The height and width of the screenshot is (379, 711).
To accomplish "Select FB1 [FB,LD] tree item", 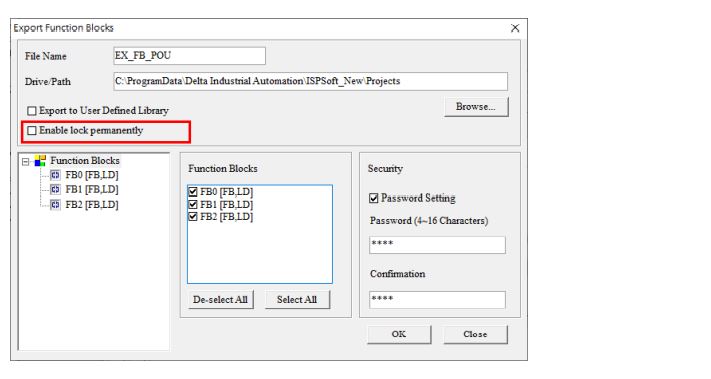I will point(92,190).
